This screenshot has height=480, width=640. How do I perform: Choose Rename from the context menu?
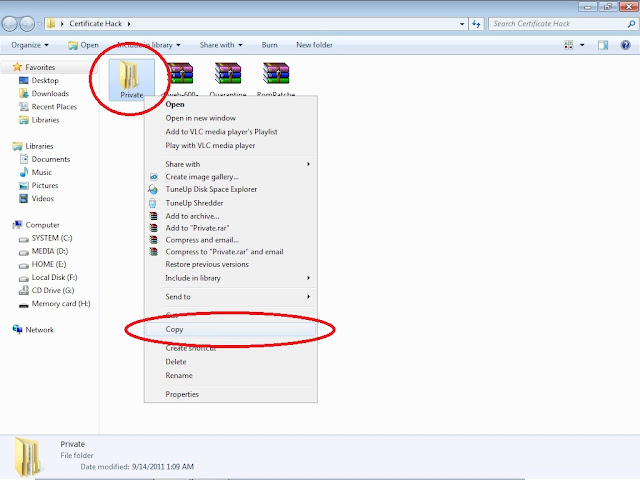click(x=231, y=376)
